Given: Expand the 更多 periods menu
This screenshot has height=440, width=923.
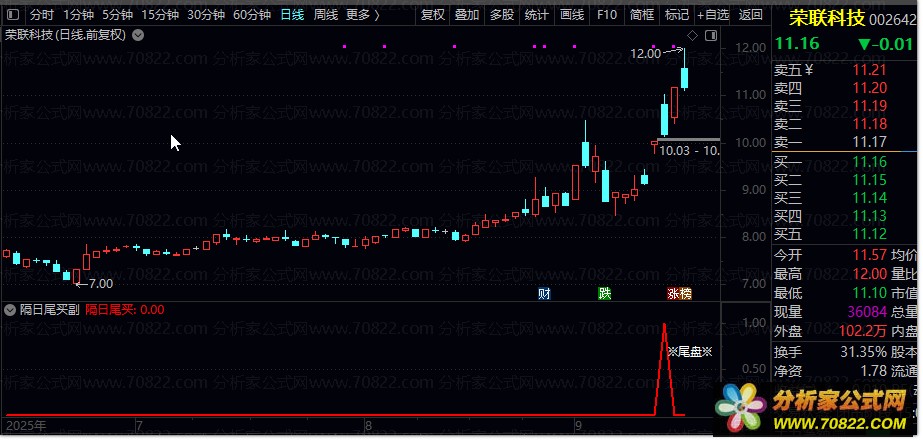Looking at the screenshot, I should click(x=363, y=15).
